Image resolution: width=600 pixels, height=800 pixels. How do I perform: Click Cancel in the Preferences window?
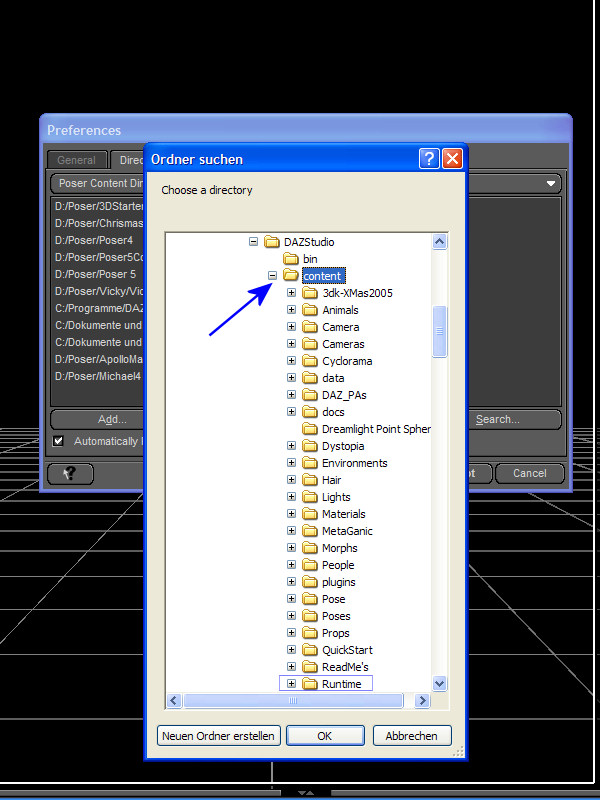(x=530, y=473)
